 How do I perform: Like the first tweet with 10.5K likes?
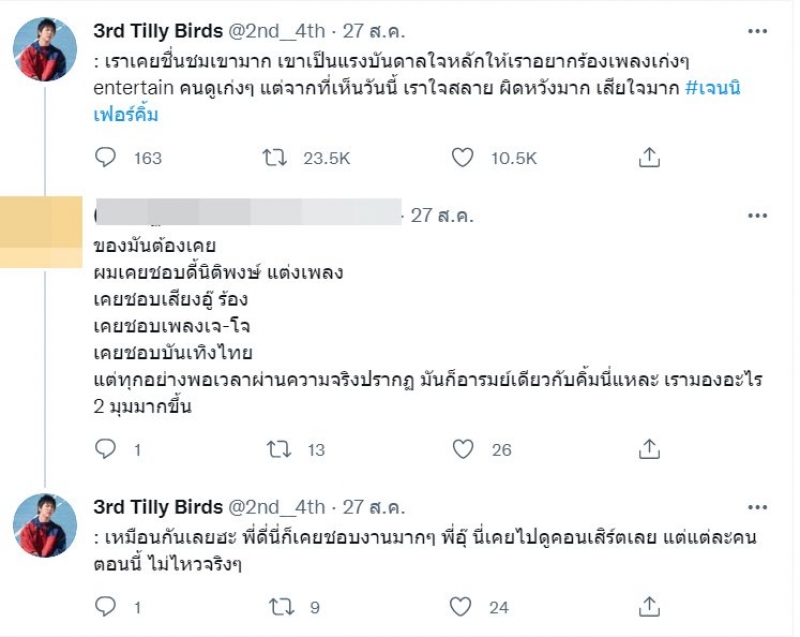coord(463,158)
